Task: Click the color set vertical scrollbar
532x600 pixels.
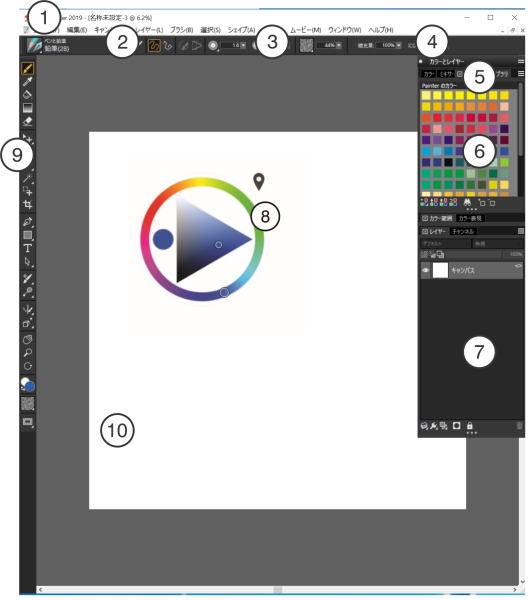Action: 521,119
